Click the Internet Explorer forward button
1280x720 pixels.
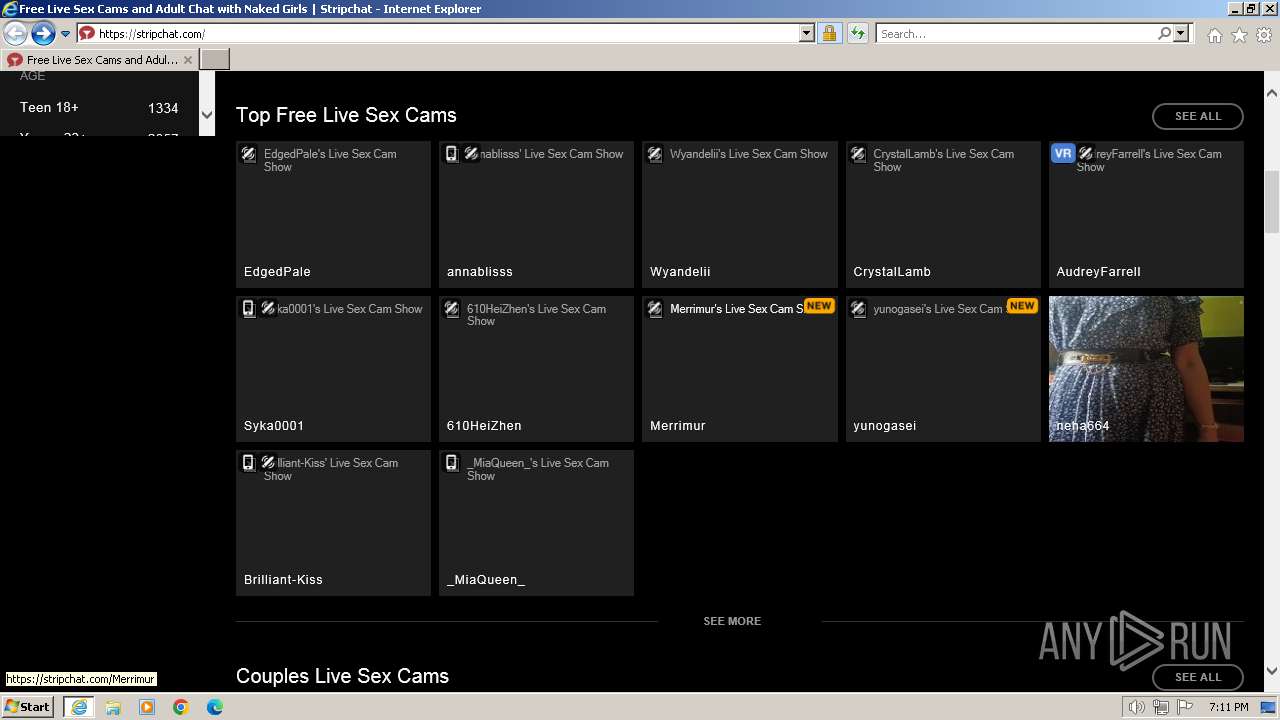42,34
